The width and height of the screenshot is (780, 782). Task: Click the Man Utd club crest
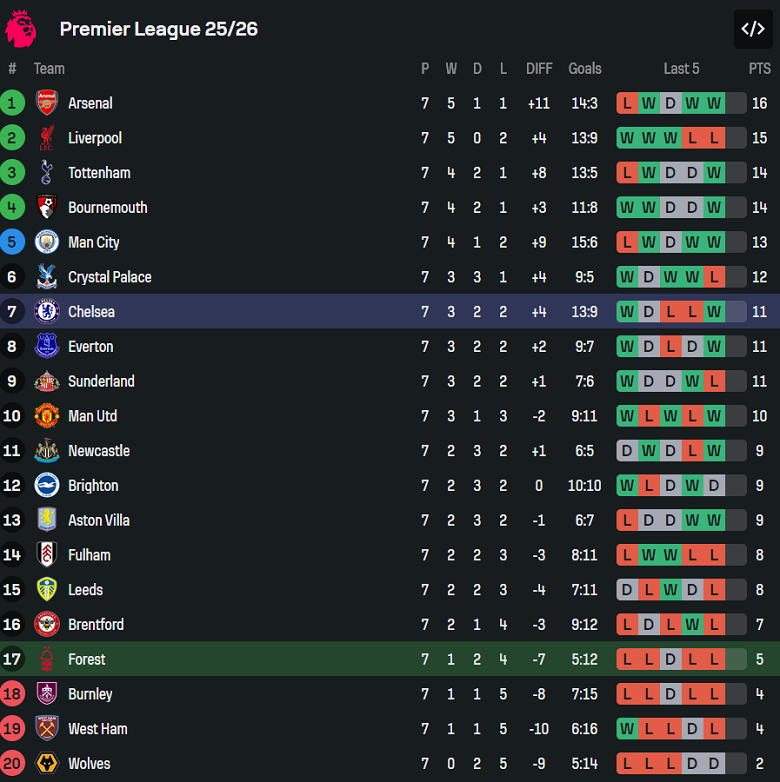tap(47, 416)
